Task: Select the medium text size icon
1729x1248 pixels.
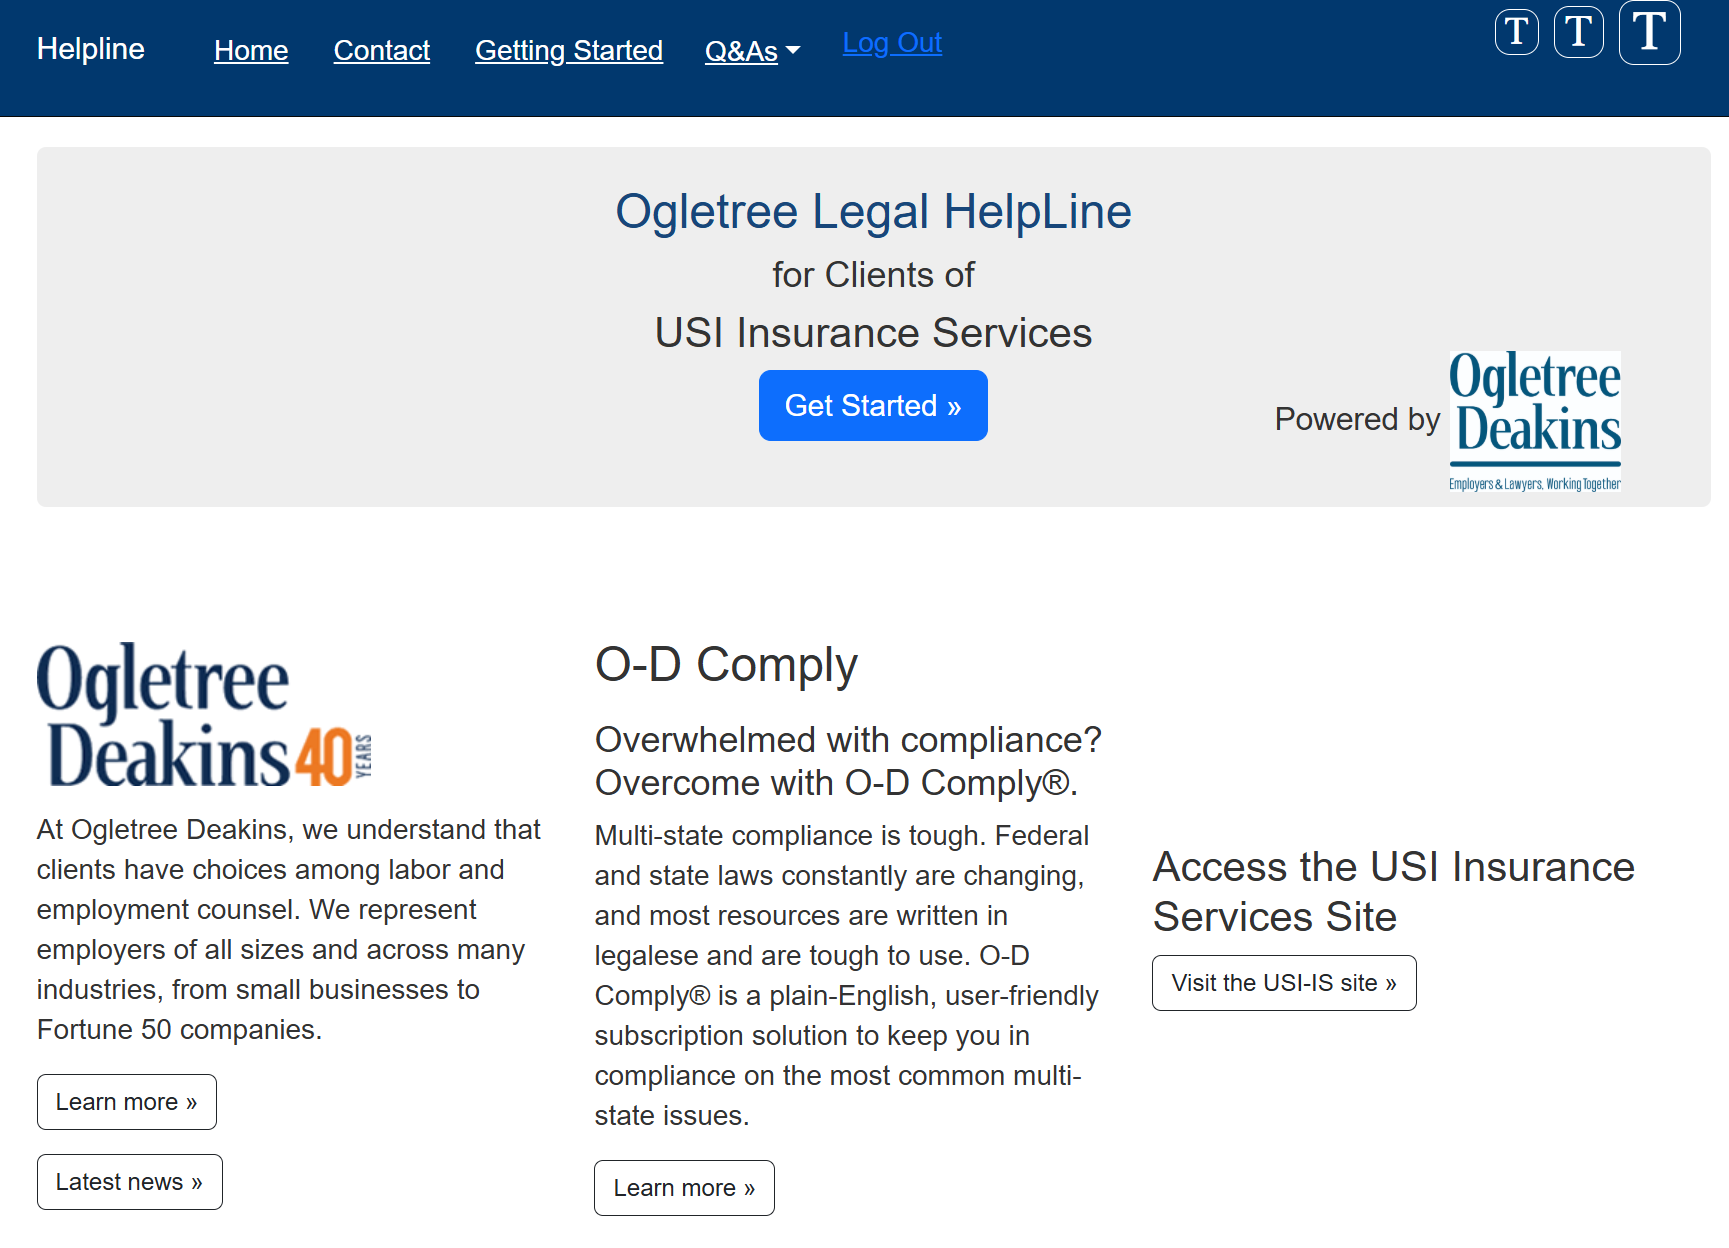Action: [1578, 32]
